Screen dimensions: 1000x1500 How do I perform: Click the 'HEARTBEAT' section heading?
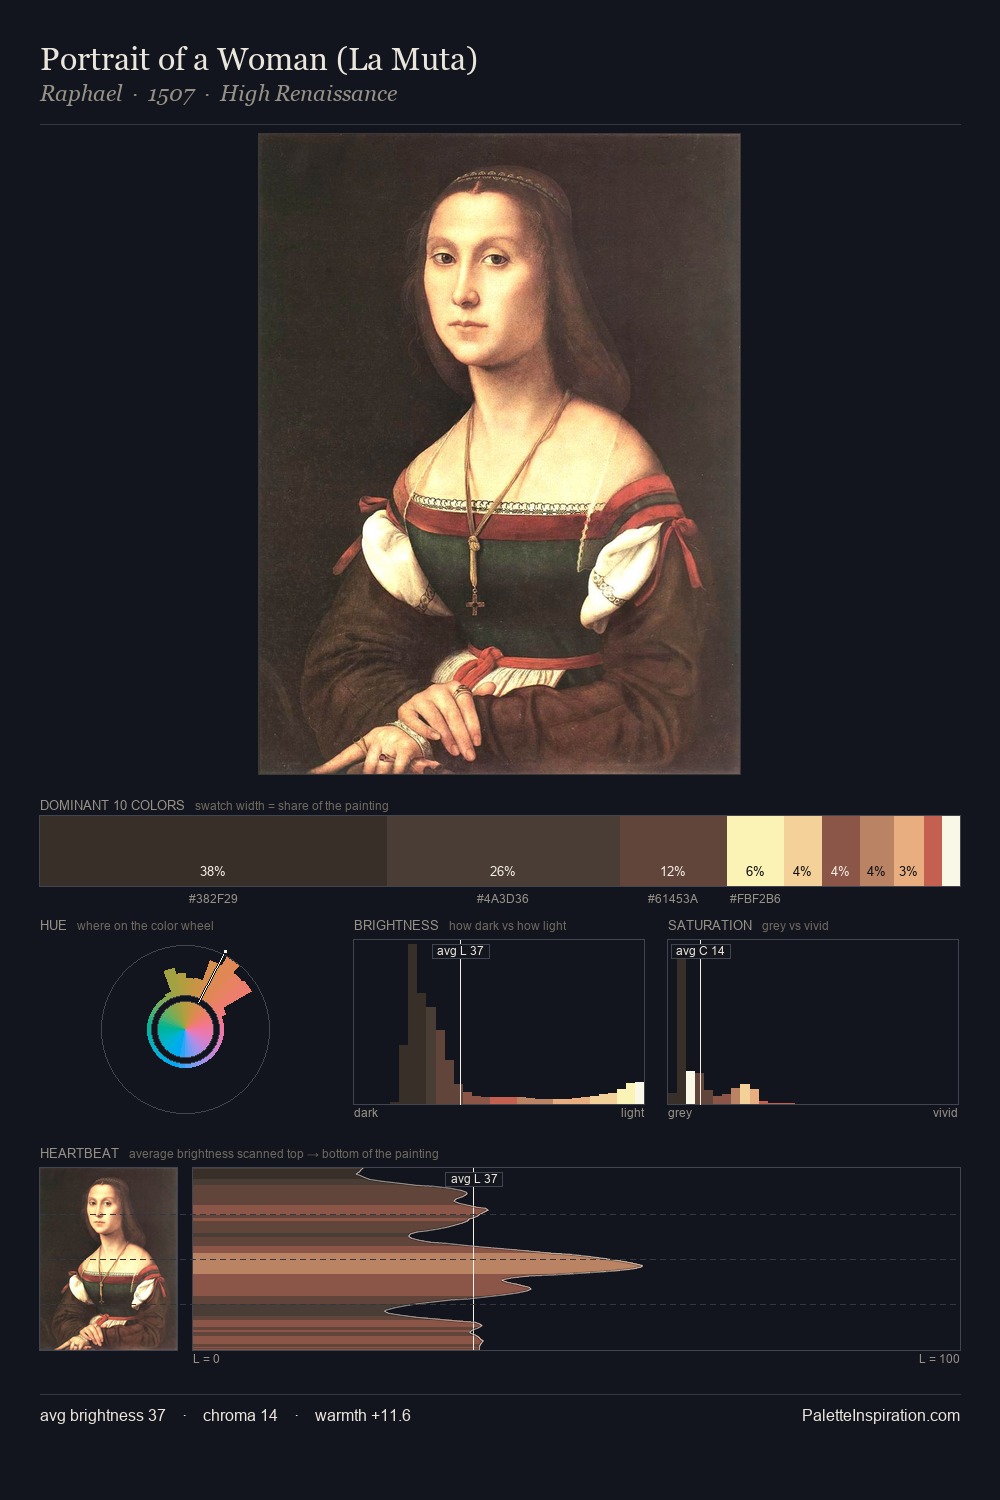[x=79, y=1153]
